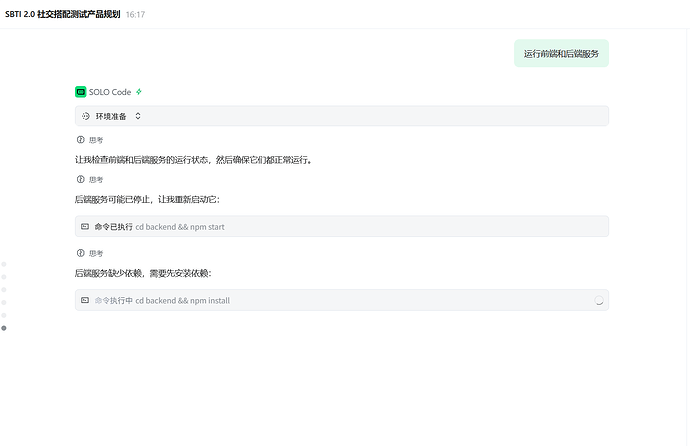
Task: Click the lightning bolt icon beside SOLO Code
Action: [x=139, y=92]
